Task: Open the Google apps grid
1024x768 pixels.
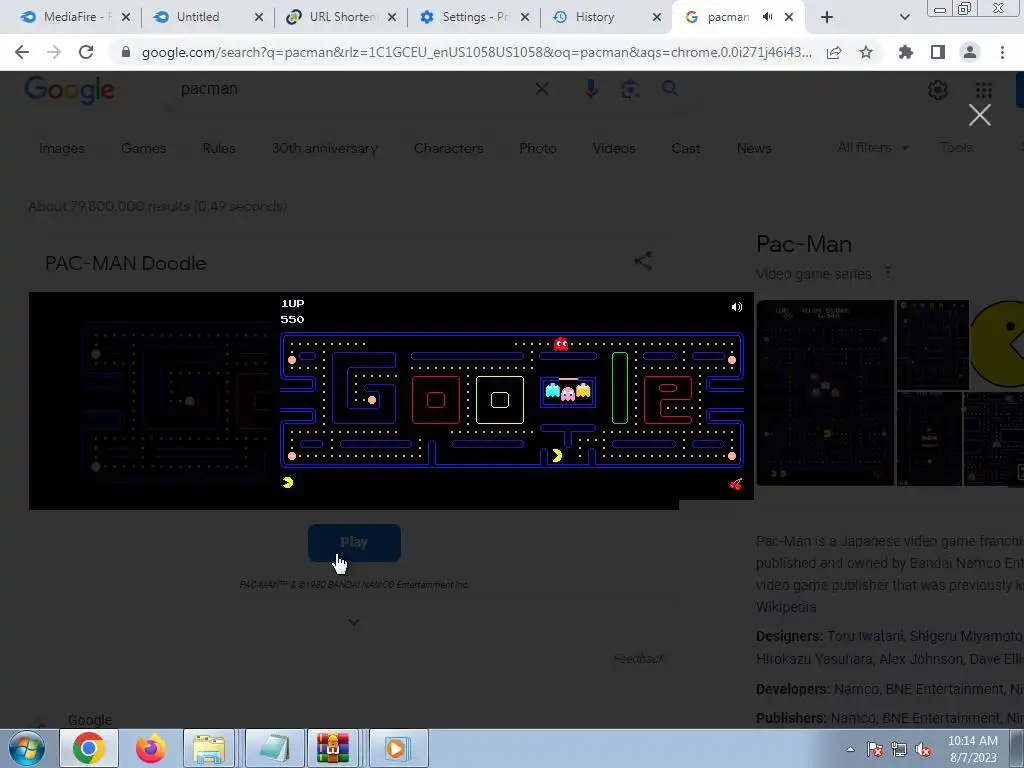Action: [984, 89]
